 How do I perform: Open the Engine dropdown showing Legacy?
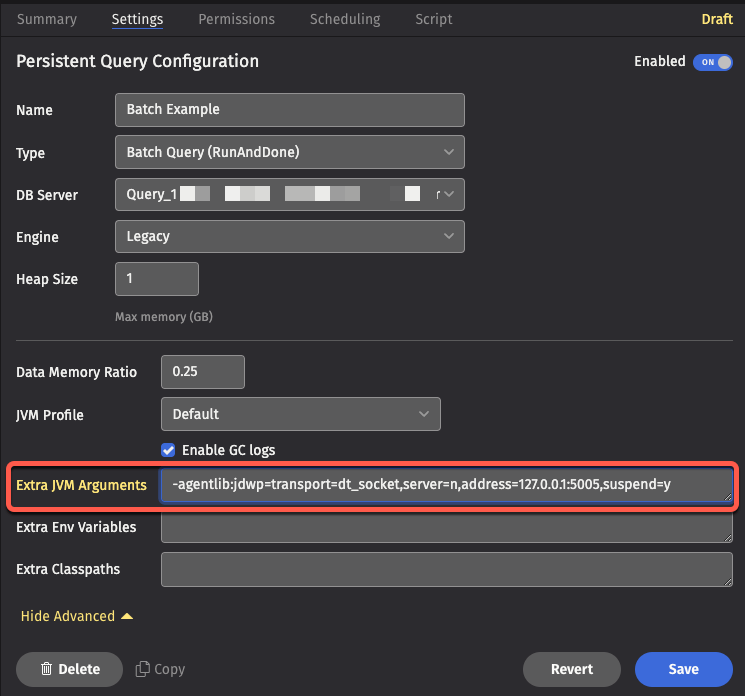coord(290,237)
